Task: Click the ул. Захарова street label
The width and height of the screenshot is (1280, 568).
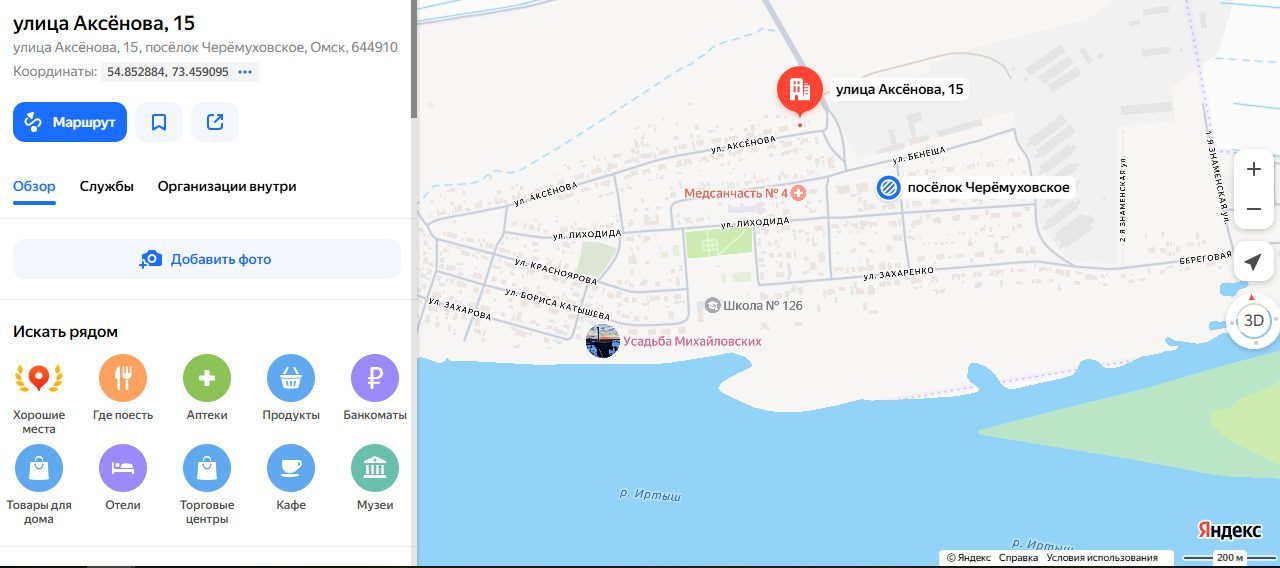Action: (460, 307)
